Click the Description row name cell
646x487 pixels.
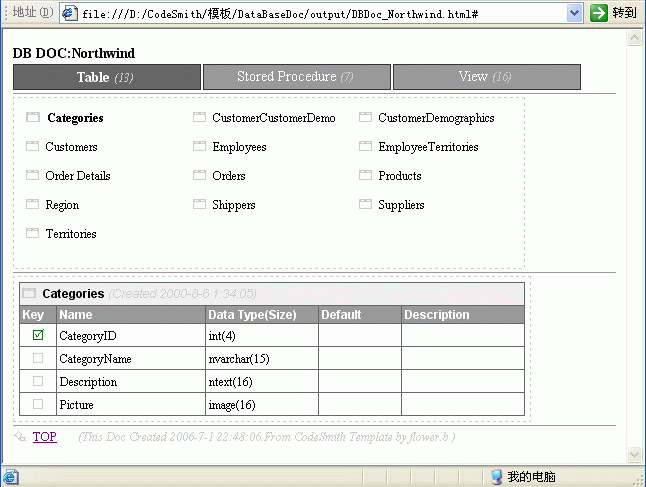pos(131,382)
